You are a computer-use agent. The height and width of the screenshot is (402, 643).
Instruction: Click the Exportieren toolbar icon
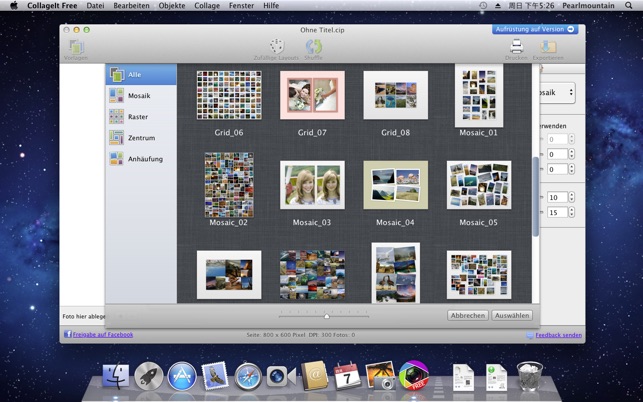pyautogui.click(x=548, y=46)
